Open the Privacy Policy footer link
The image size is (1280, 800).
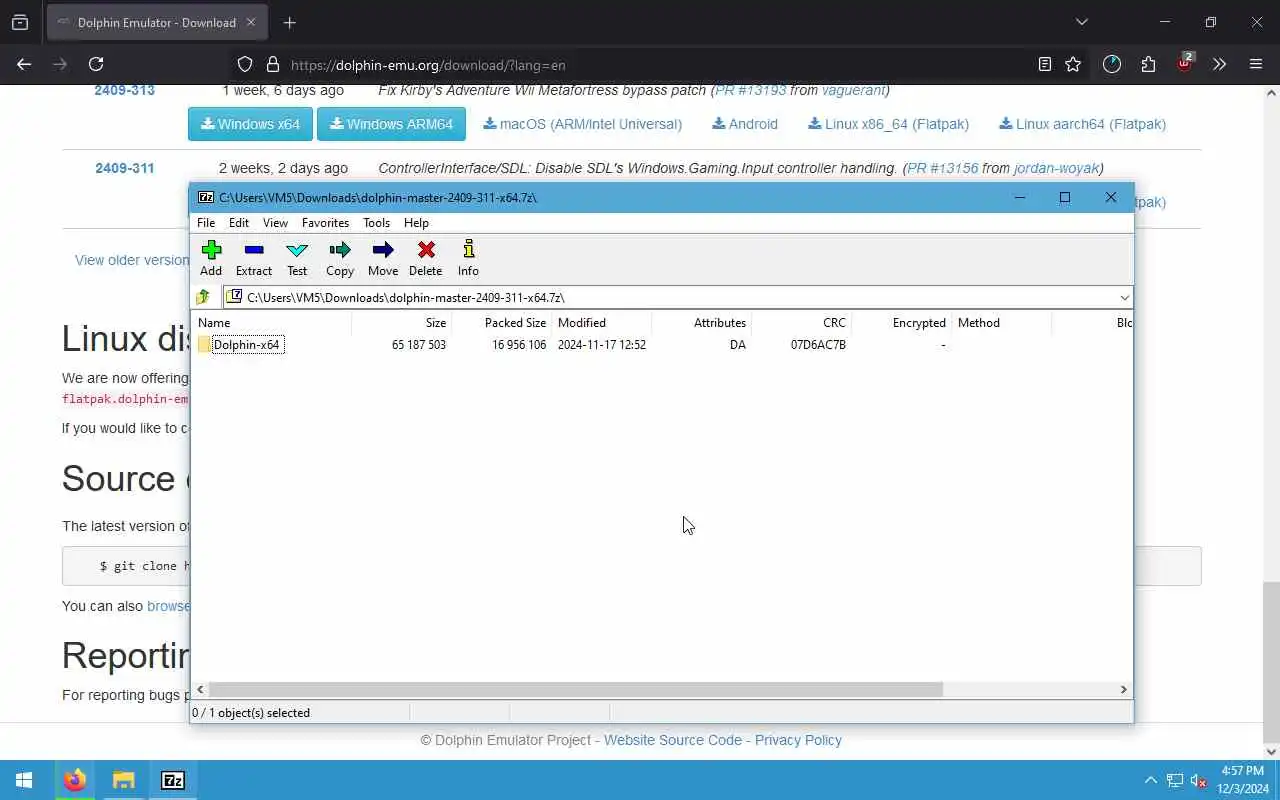(798, 740)
